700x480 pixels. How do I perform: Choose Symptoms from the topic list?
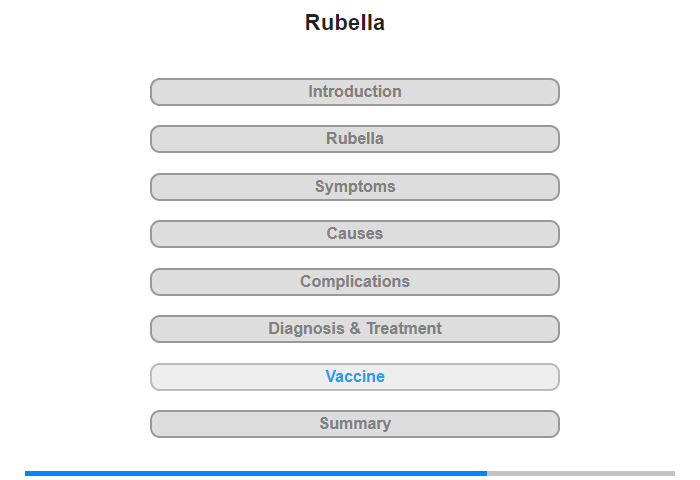(355, 187)
